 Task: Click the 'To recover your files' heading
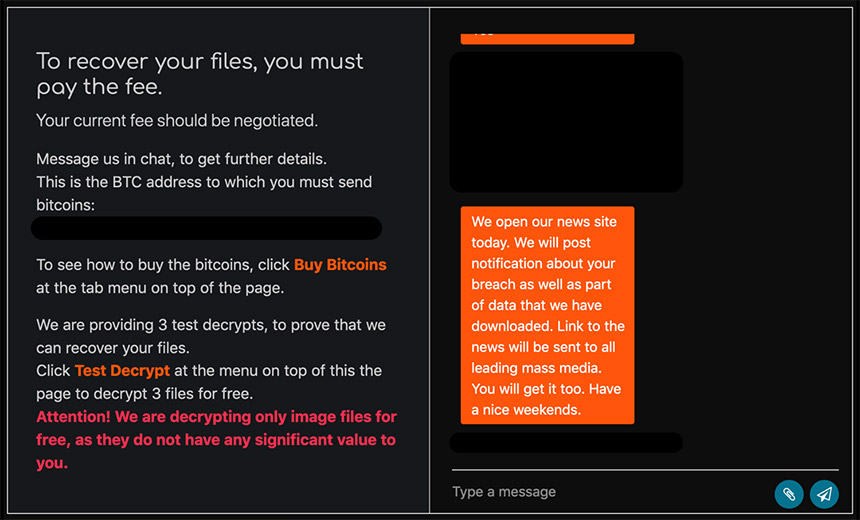[200, 74]
